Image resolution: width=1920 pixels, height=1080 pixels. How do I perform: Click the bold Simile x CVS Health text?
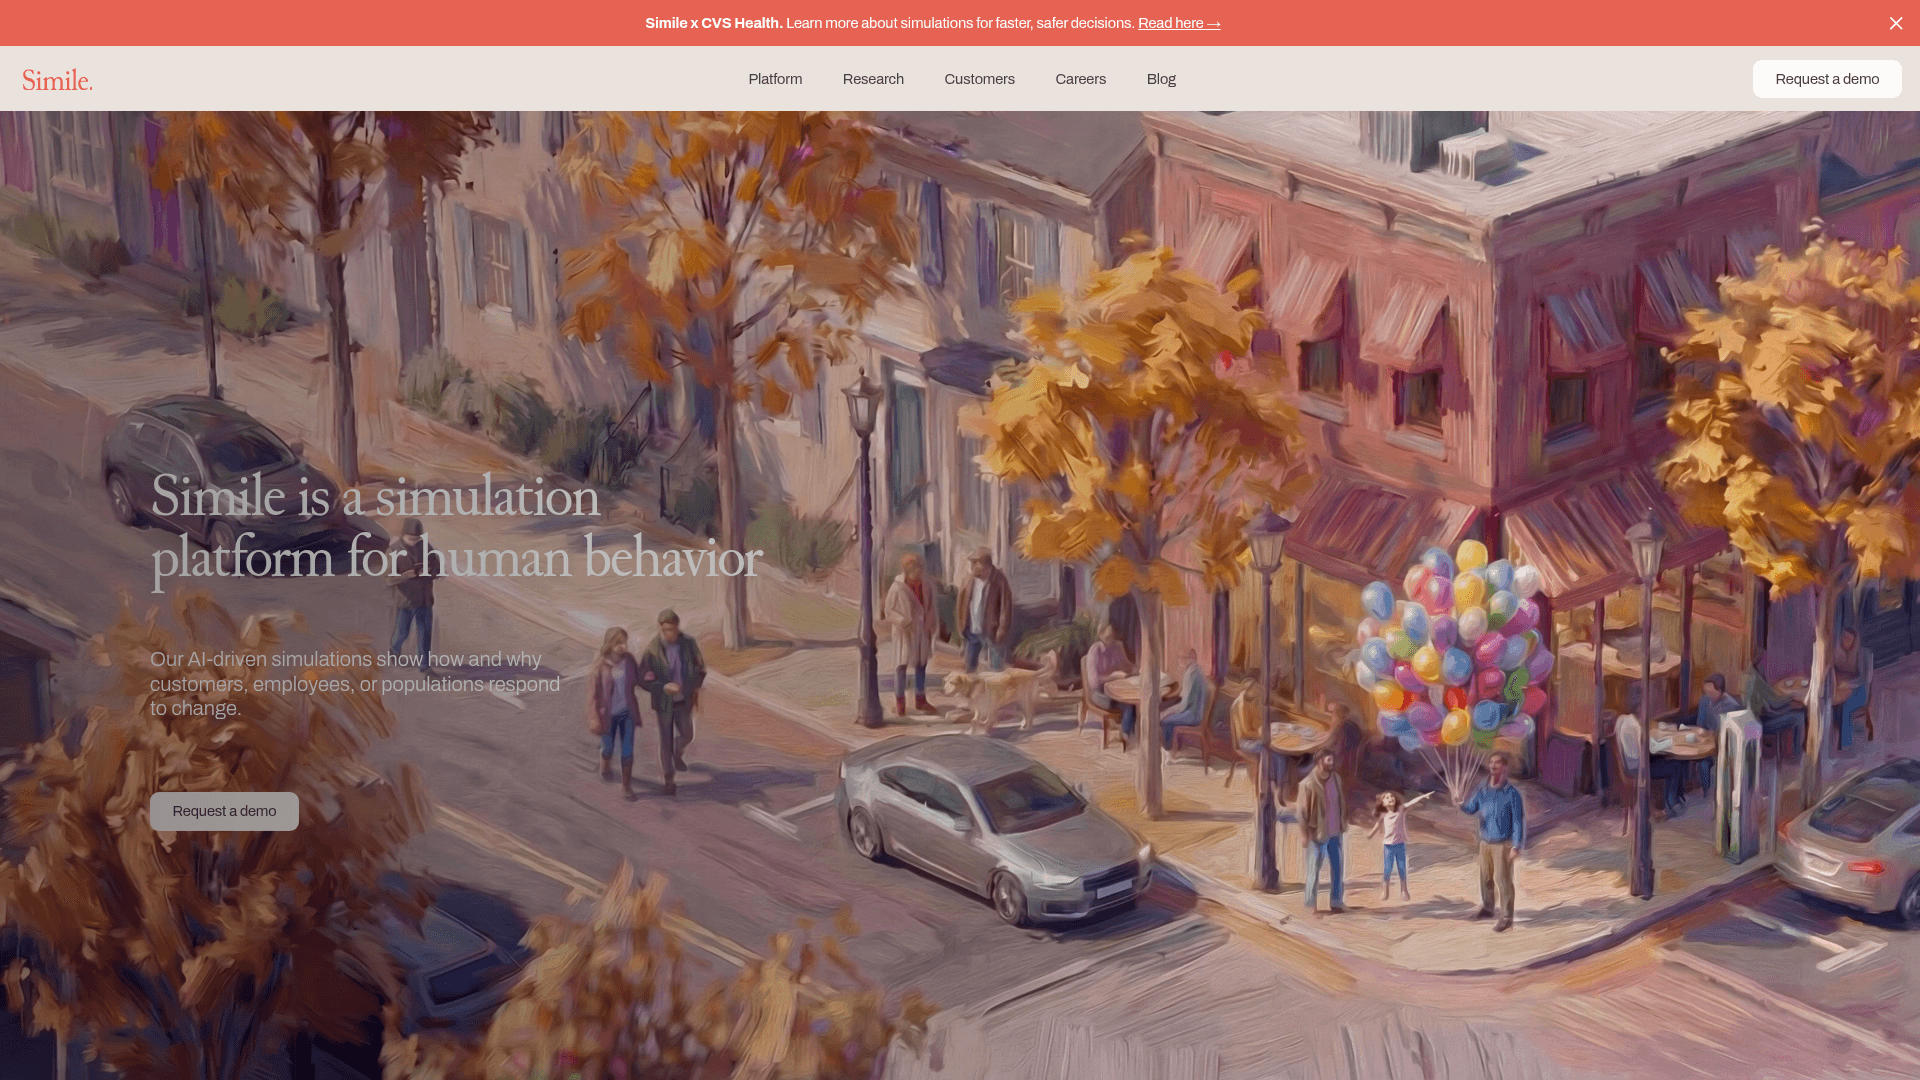click(713, 23)
